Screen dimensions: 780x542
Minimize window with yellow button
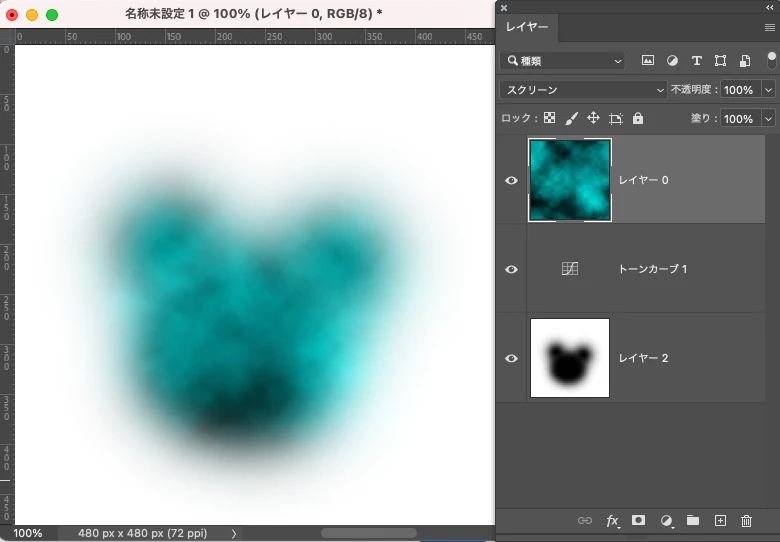pos(32,14)
